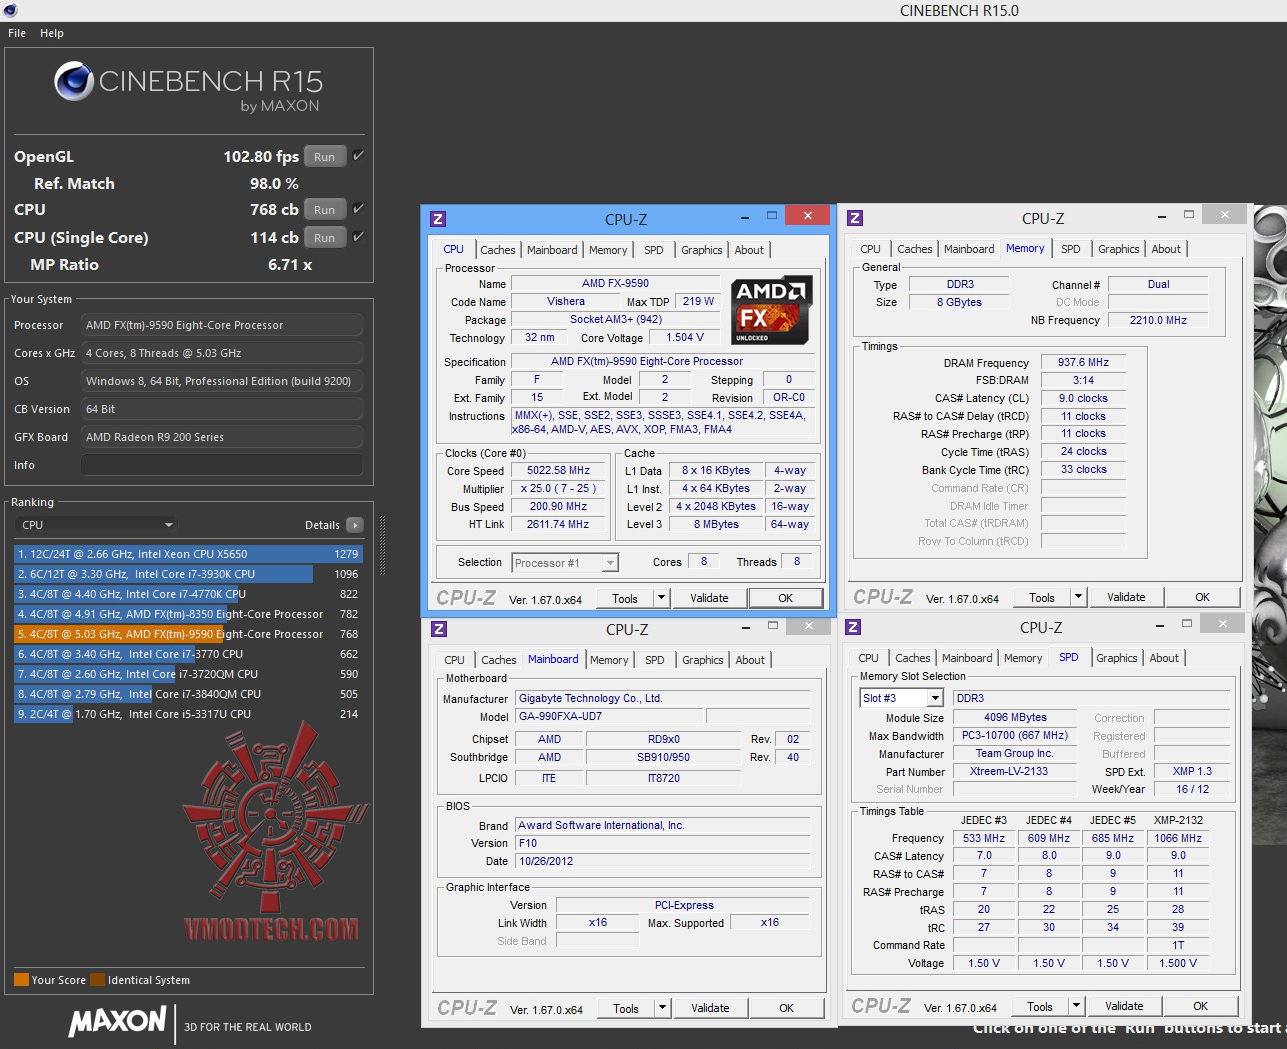Click the Processor name field in Your System
Screen dimensions: 1287x1049
[222, 325]
